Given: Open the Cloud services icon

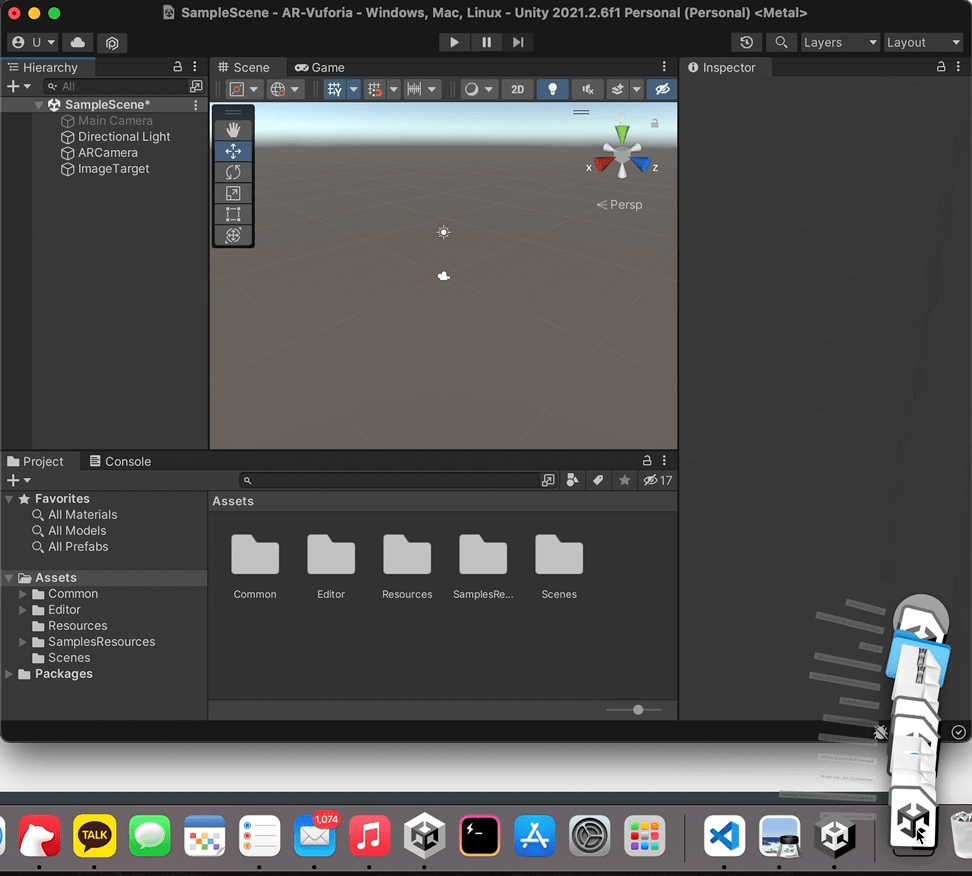Looking at the screenshot, I should tap(77, 42).
